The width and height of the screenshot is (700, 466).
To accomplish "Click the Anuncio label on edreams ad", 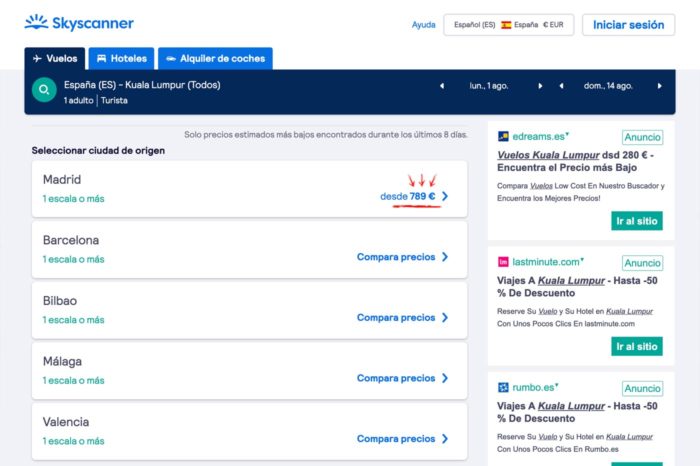I will coord(642,137).
